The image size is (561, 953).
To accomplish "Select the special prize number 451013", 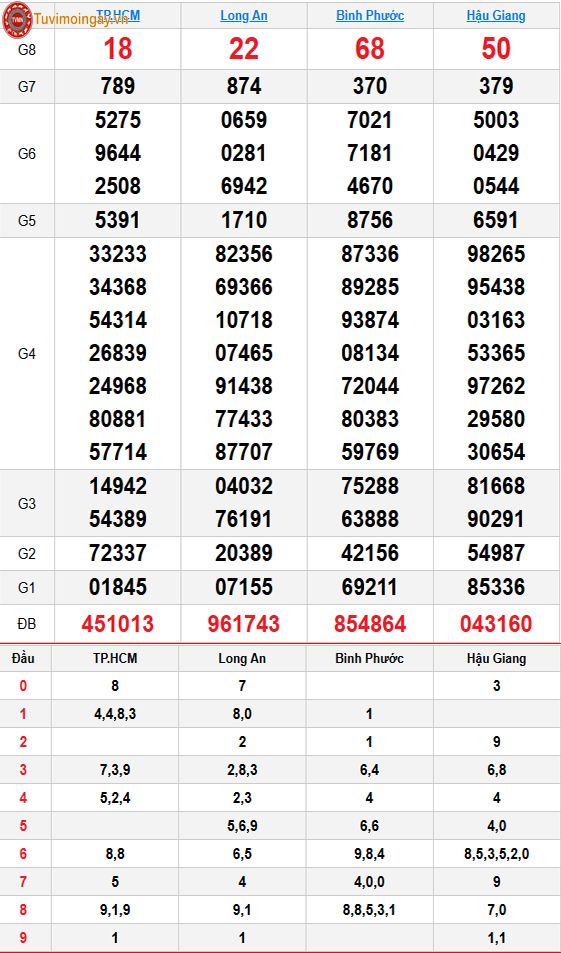I will click(118, 624).
